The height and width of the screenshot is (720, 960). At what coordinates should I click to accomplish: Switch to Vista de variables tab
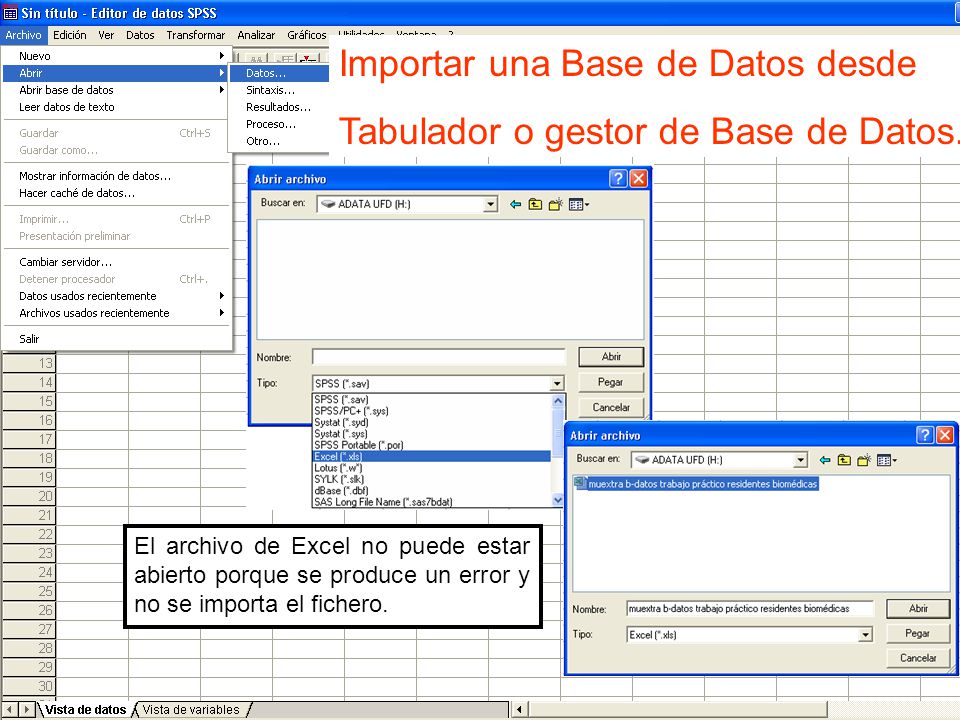point(191,710)
